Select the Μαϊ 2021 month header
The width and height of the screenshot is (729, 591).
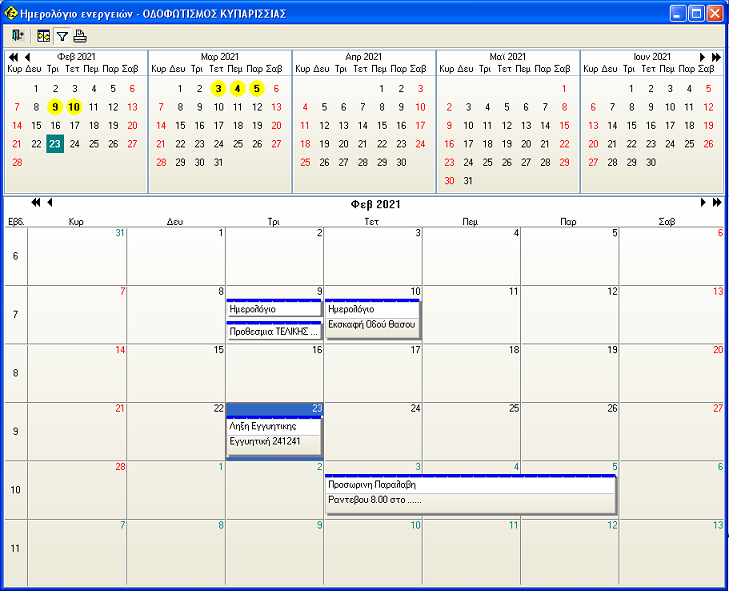pyautogui.click(x=508, y=57)
